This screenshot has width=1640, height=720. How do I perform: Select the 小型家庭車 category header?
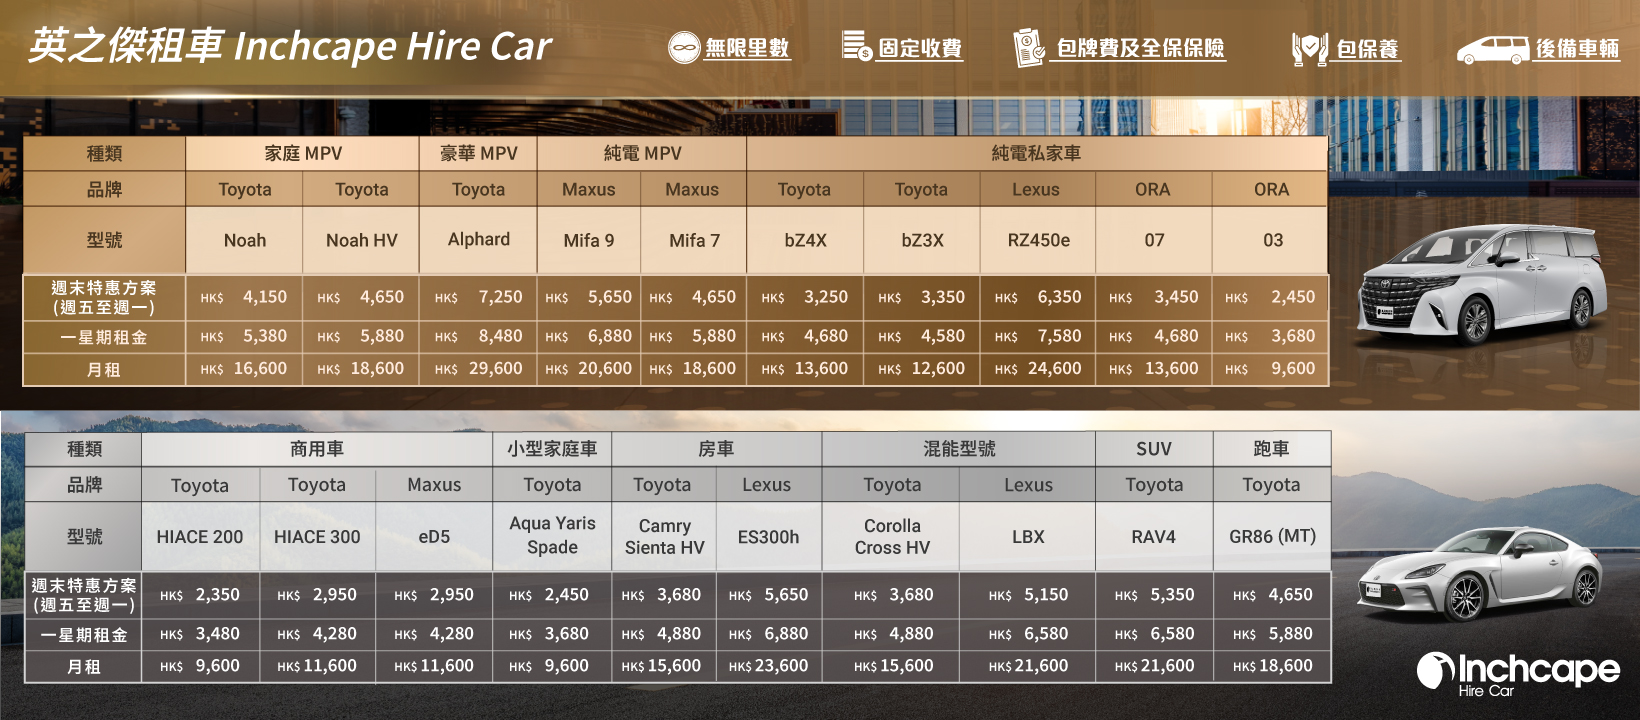(x=552, y=449)
